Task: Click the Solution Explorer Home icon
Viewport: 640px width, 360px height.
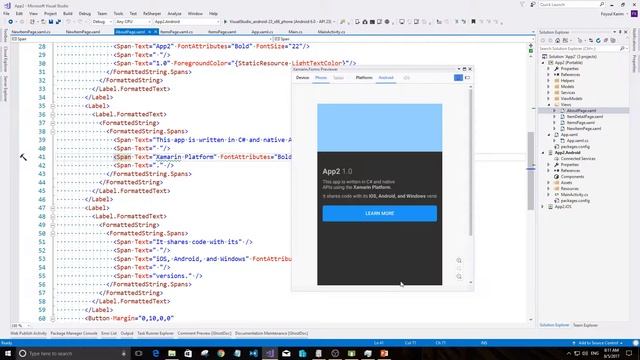Action: pyautogui.click(x=557, y=40)
